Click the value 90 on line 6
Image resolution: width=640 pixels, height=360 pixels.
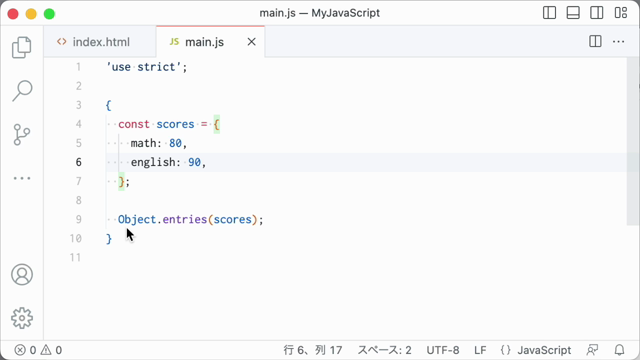(x=194, y=162)
